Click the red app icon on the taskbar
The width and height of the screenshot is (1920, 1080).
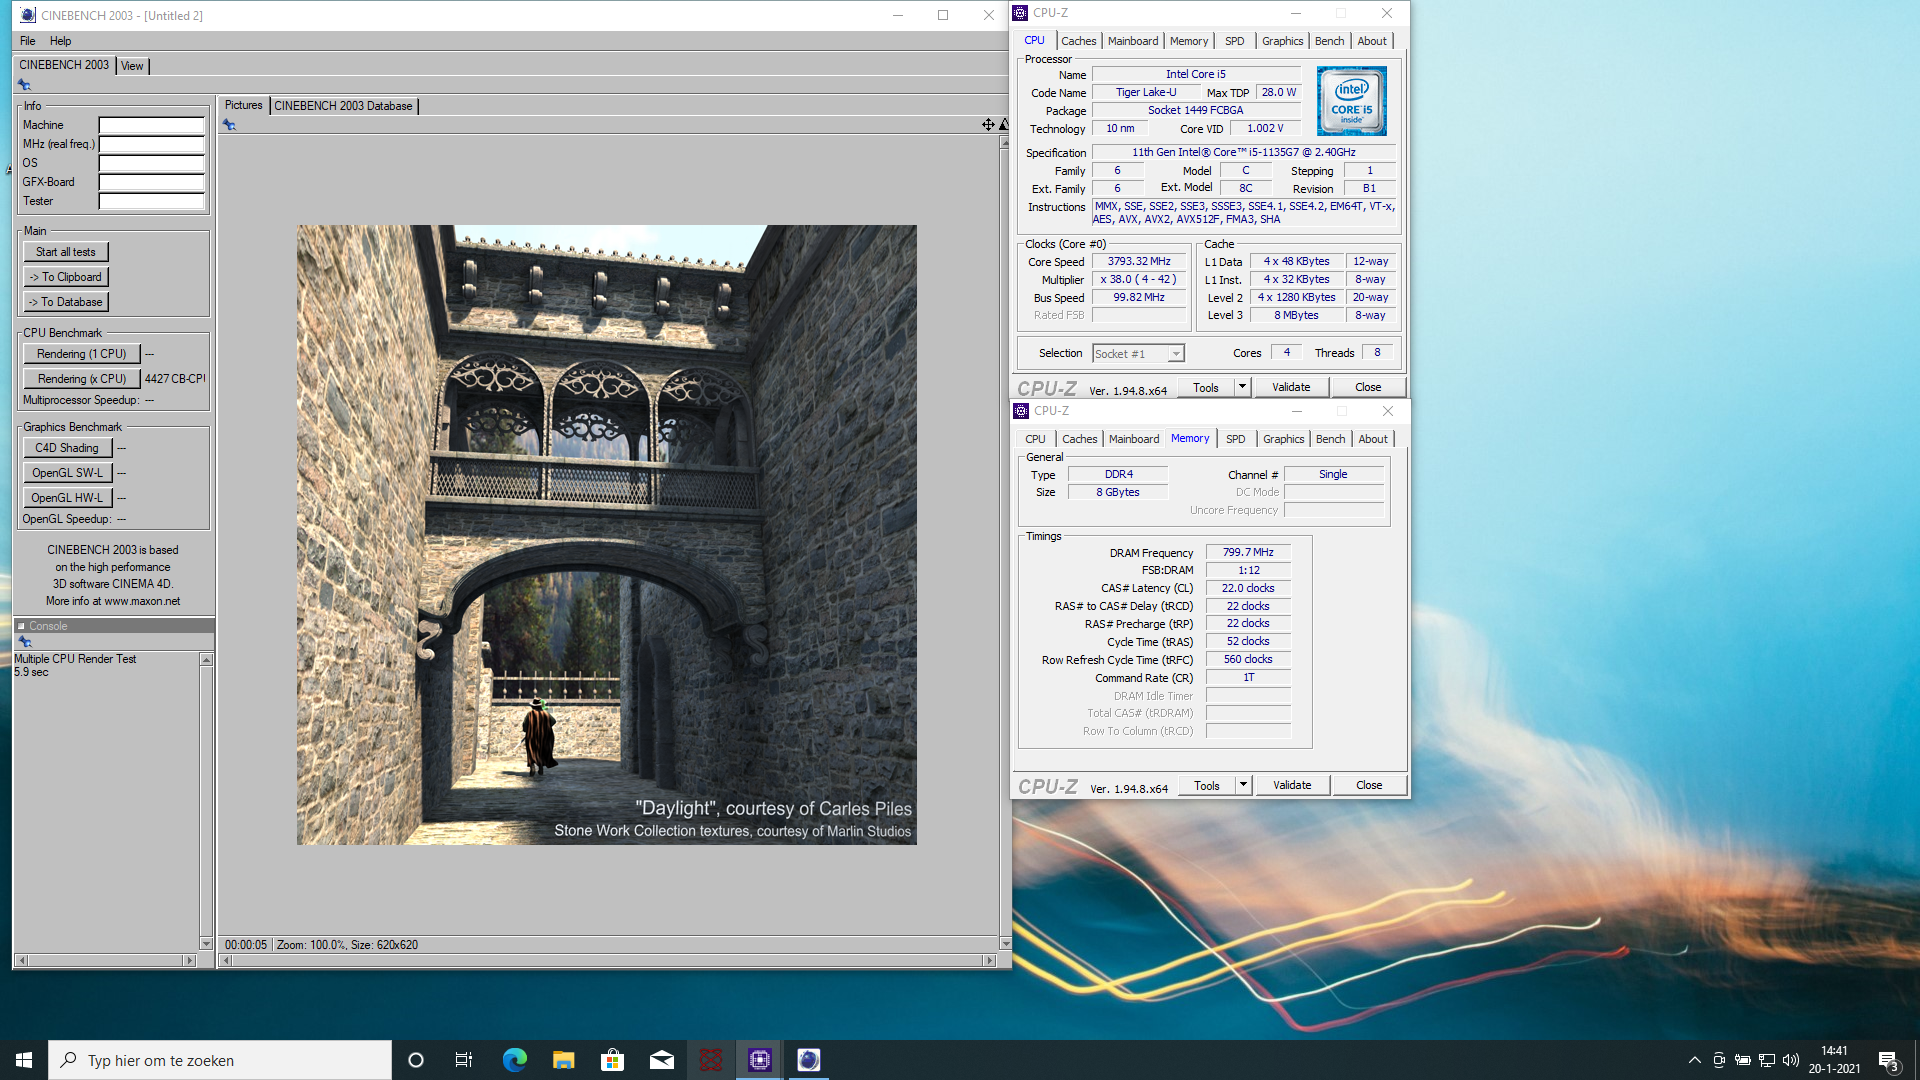pyautogui.click(x=710, y=1060)
